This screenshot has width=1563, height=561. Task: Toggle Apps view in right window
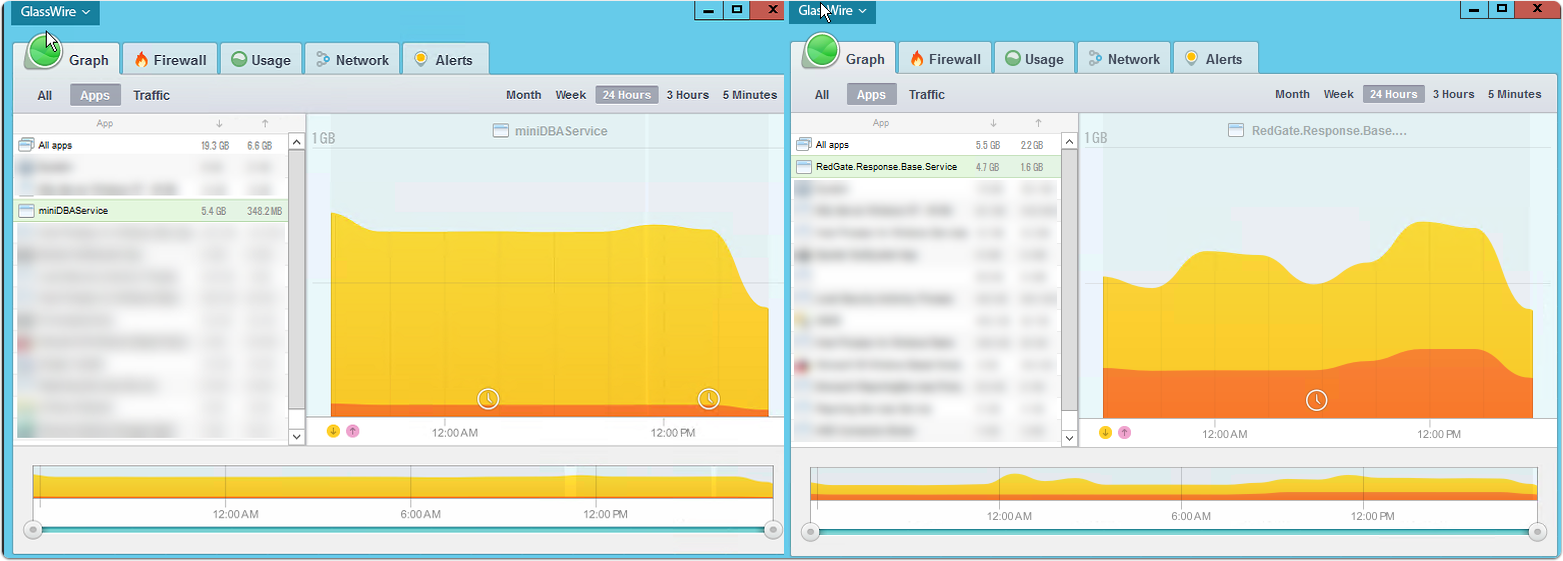pyautogui.click(x=872, y=94)
